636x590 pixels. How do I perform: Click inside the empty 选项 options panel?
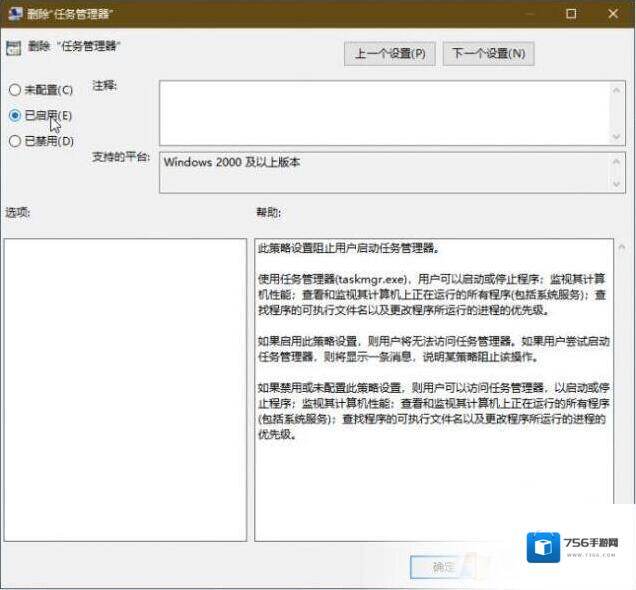point(125,390)
